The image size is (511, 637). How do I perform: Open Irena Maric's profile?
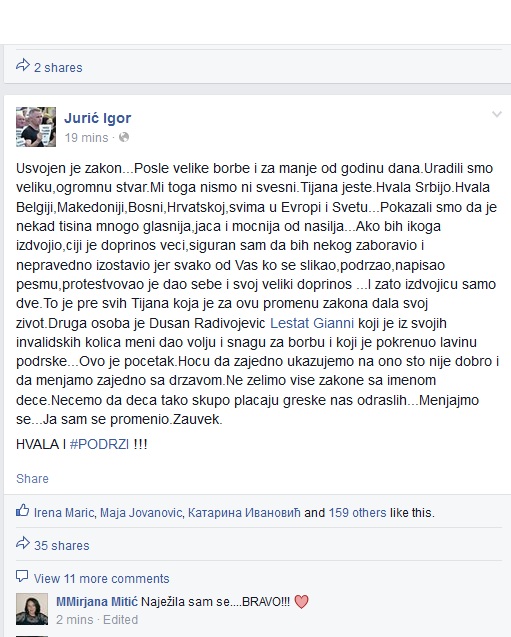click(64, 513)
